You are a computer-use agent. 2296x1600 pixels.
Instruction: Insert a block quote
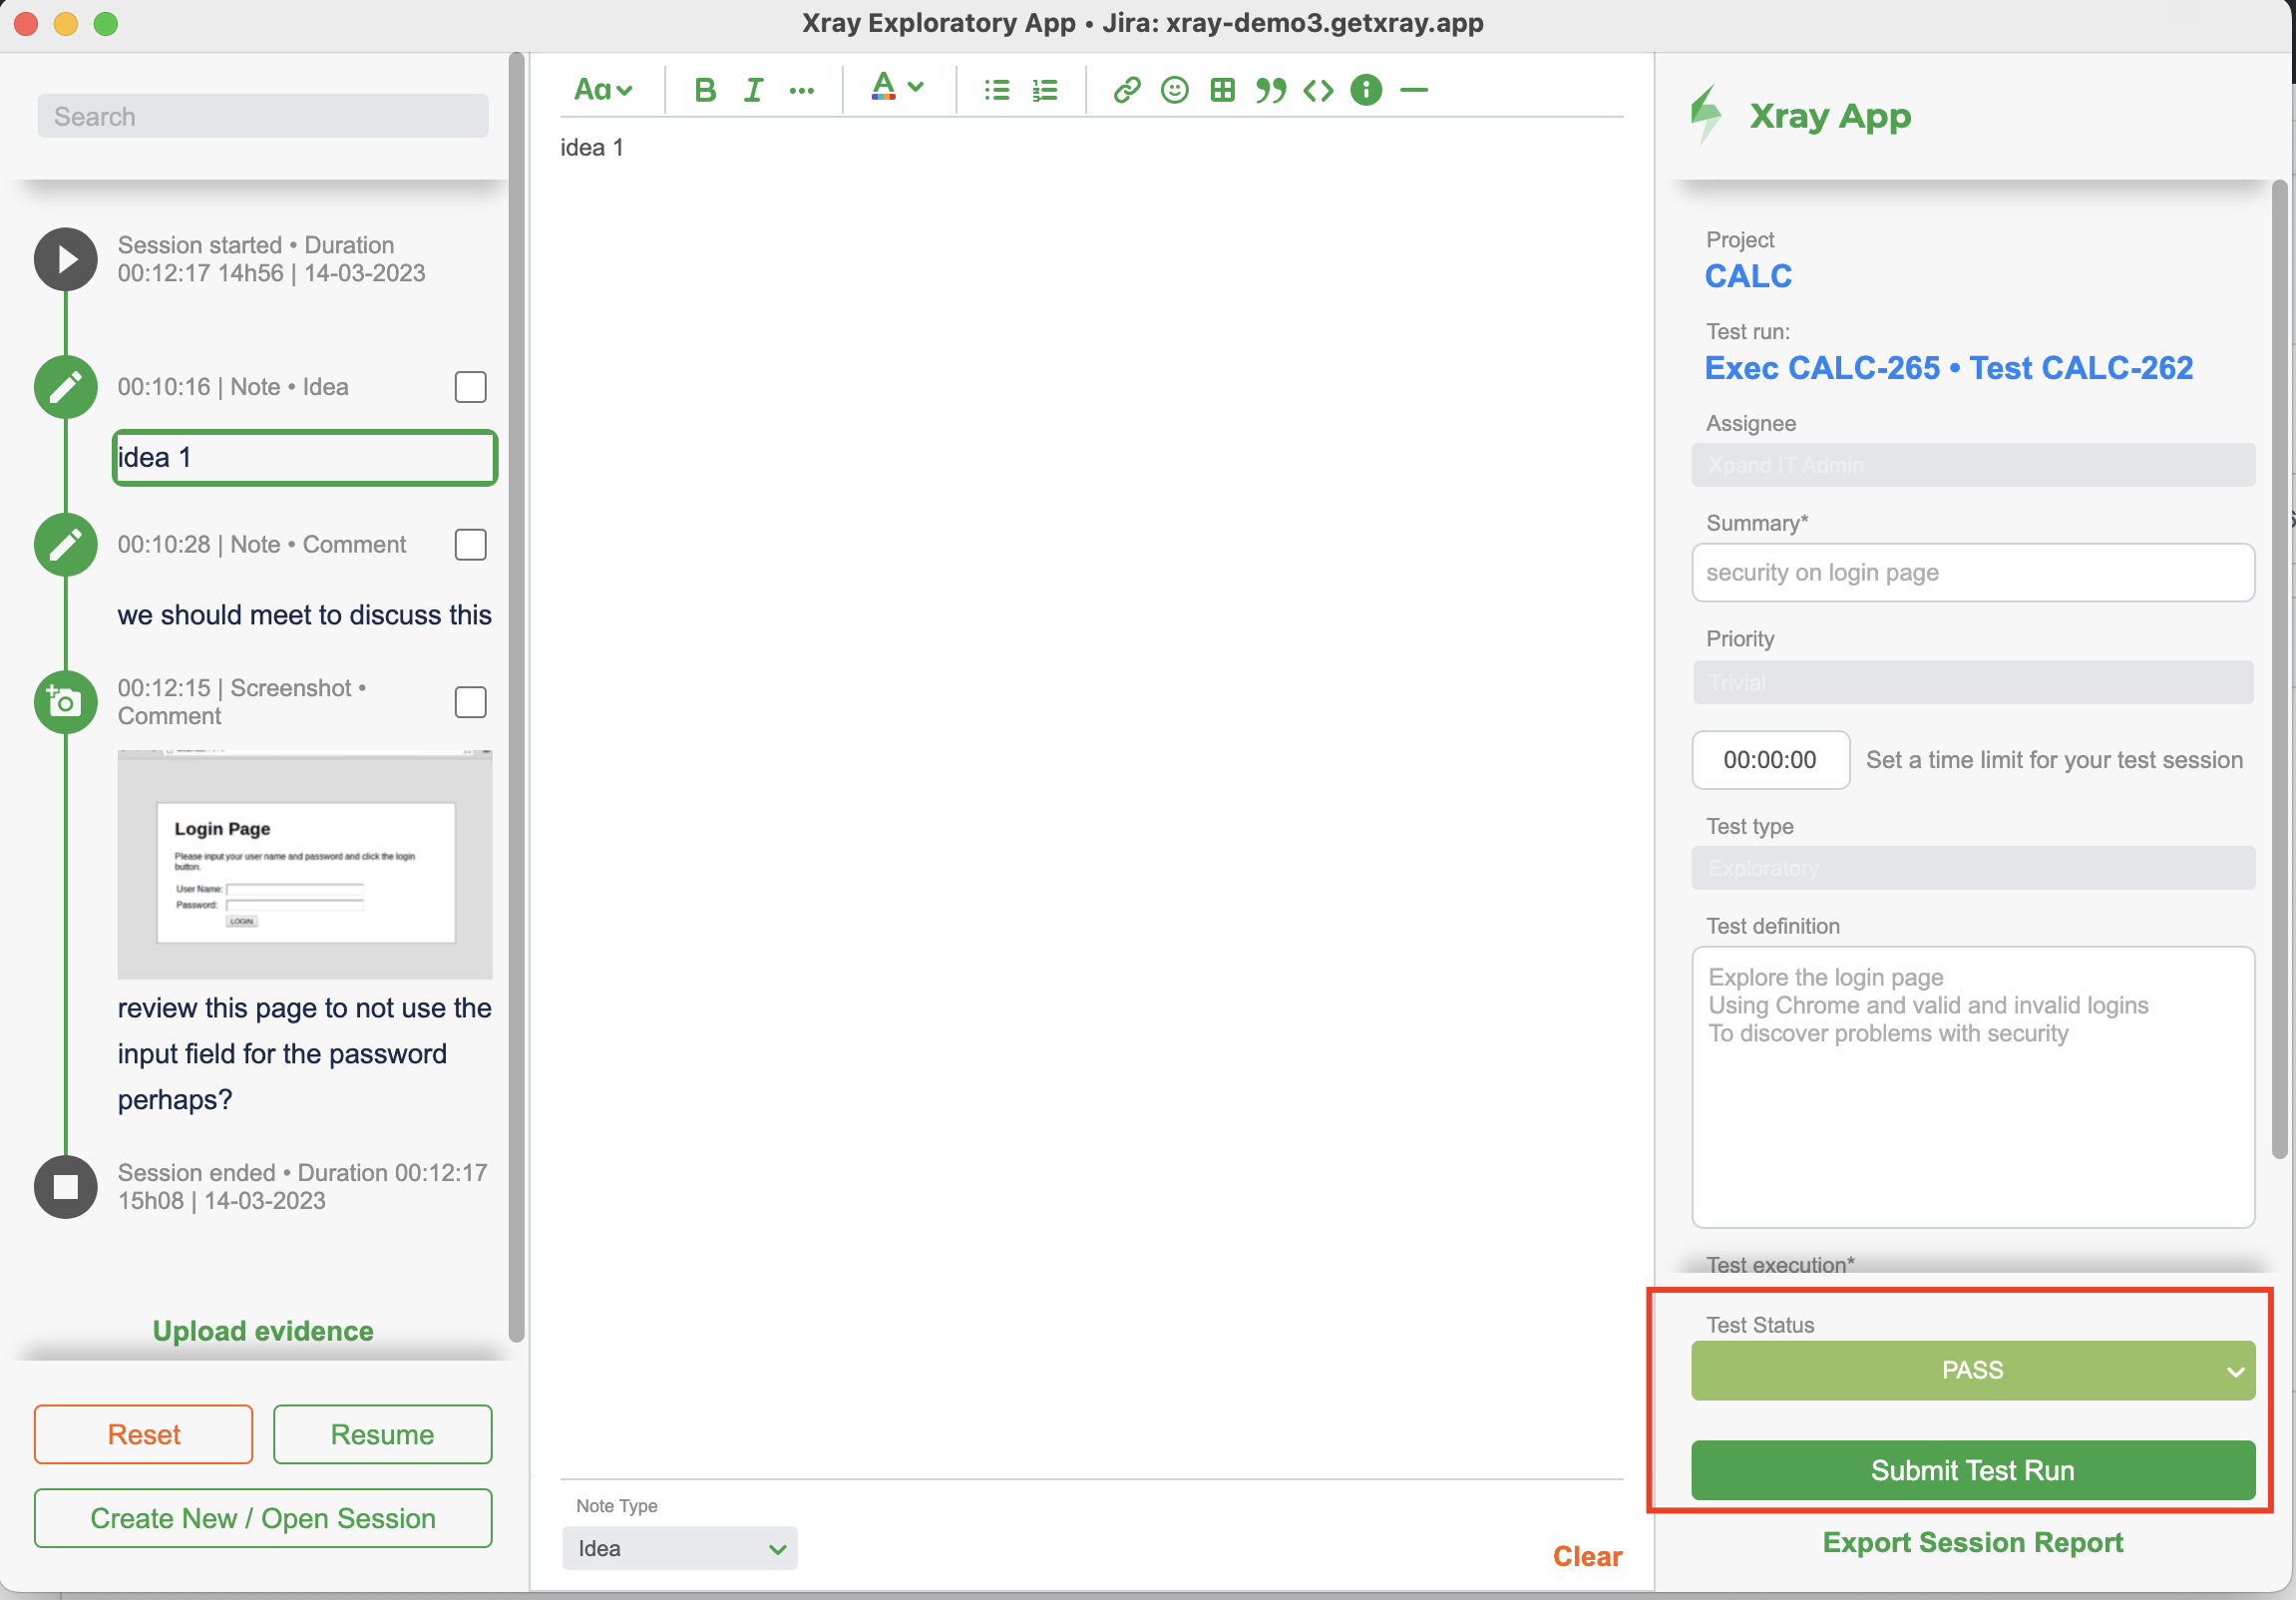tap(1270, 90)
